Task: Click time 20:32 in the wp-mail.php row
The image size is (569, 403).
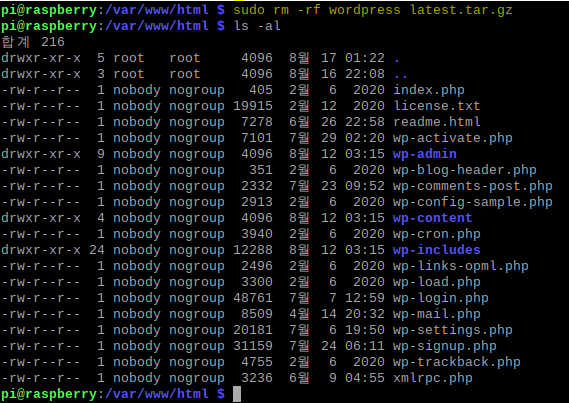Action: [365, 314]
